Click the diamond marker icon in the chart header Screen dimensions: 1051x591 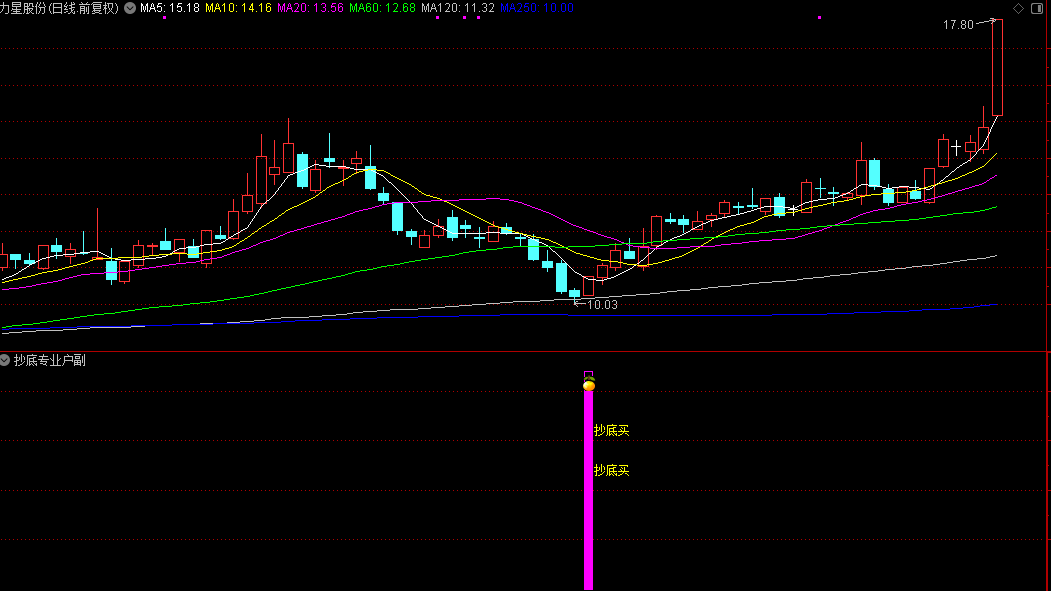tap(1018, 8)
